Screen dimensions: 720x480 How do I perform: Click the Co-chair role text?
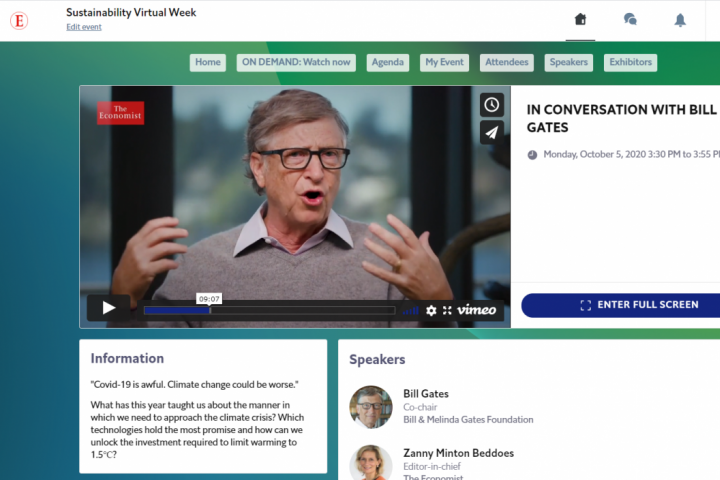[420, 407]
